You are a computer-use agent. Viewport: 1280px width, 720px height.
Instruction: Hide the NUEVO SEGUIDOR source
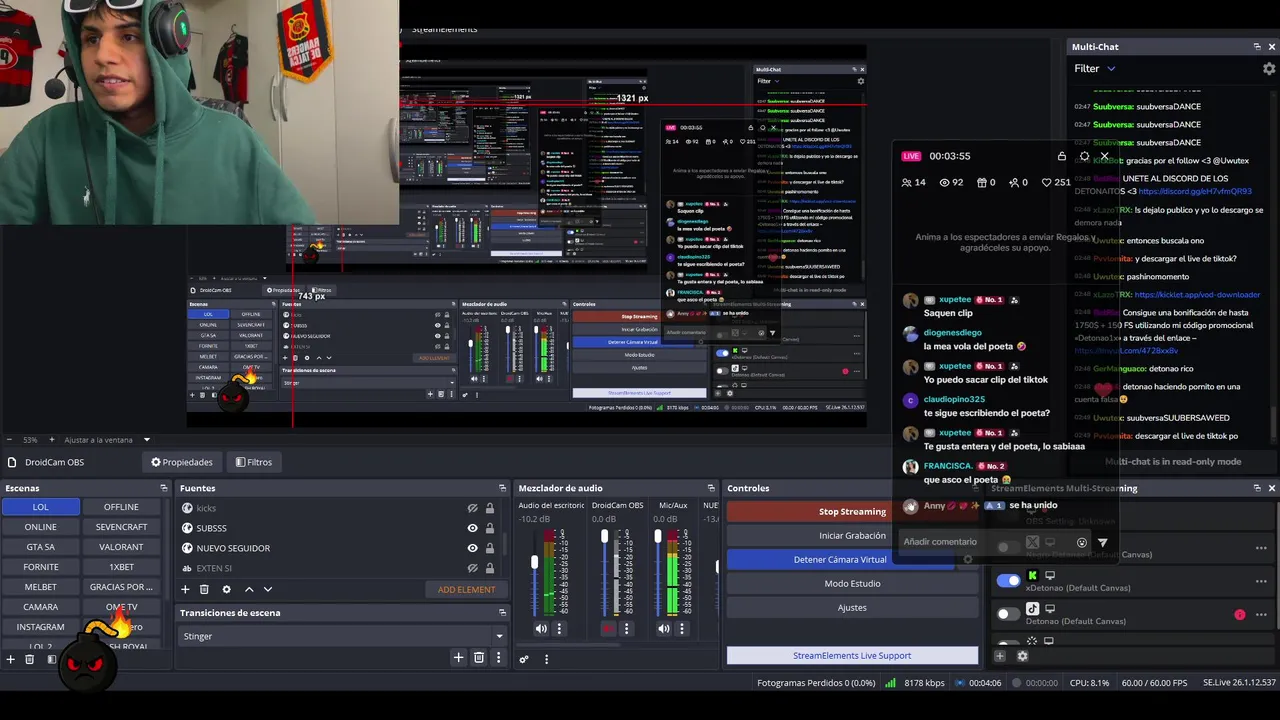tap(473, 548)
